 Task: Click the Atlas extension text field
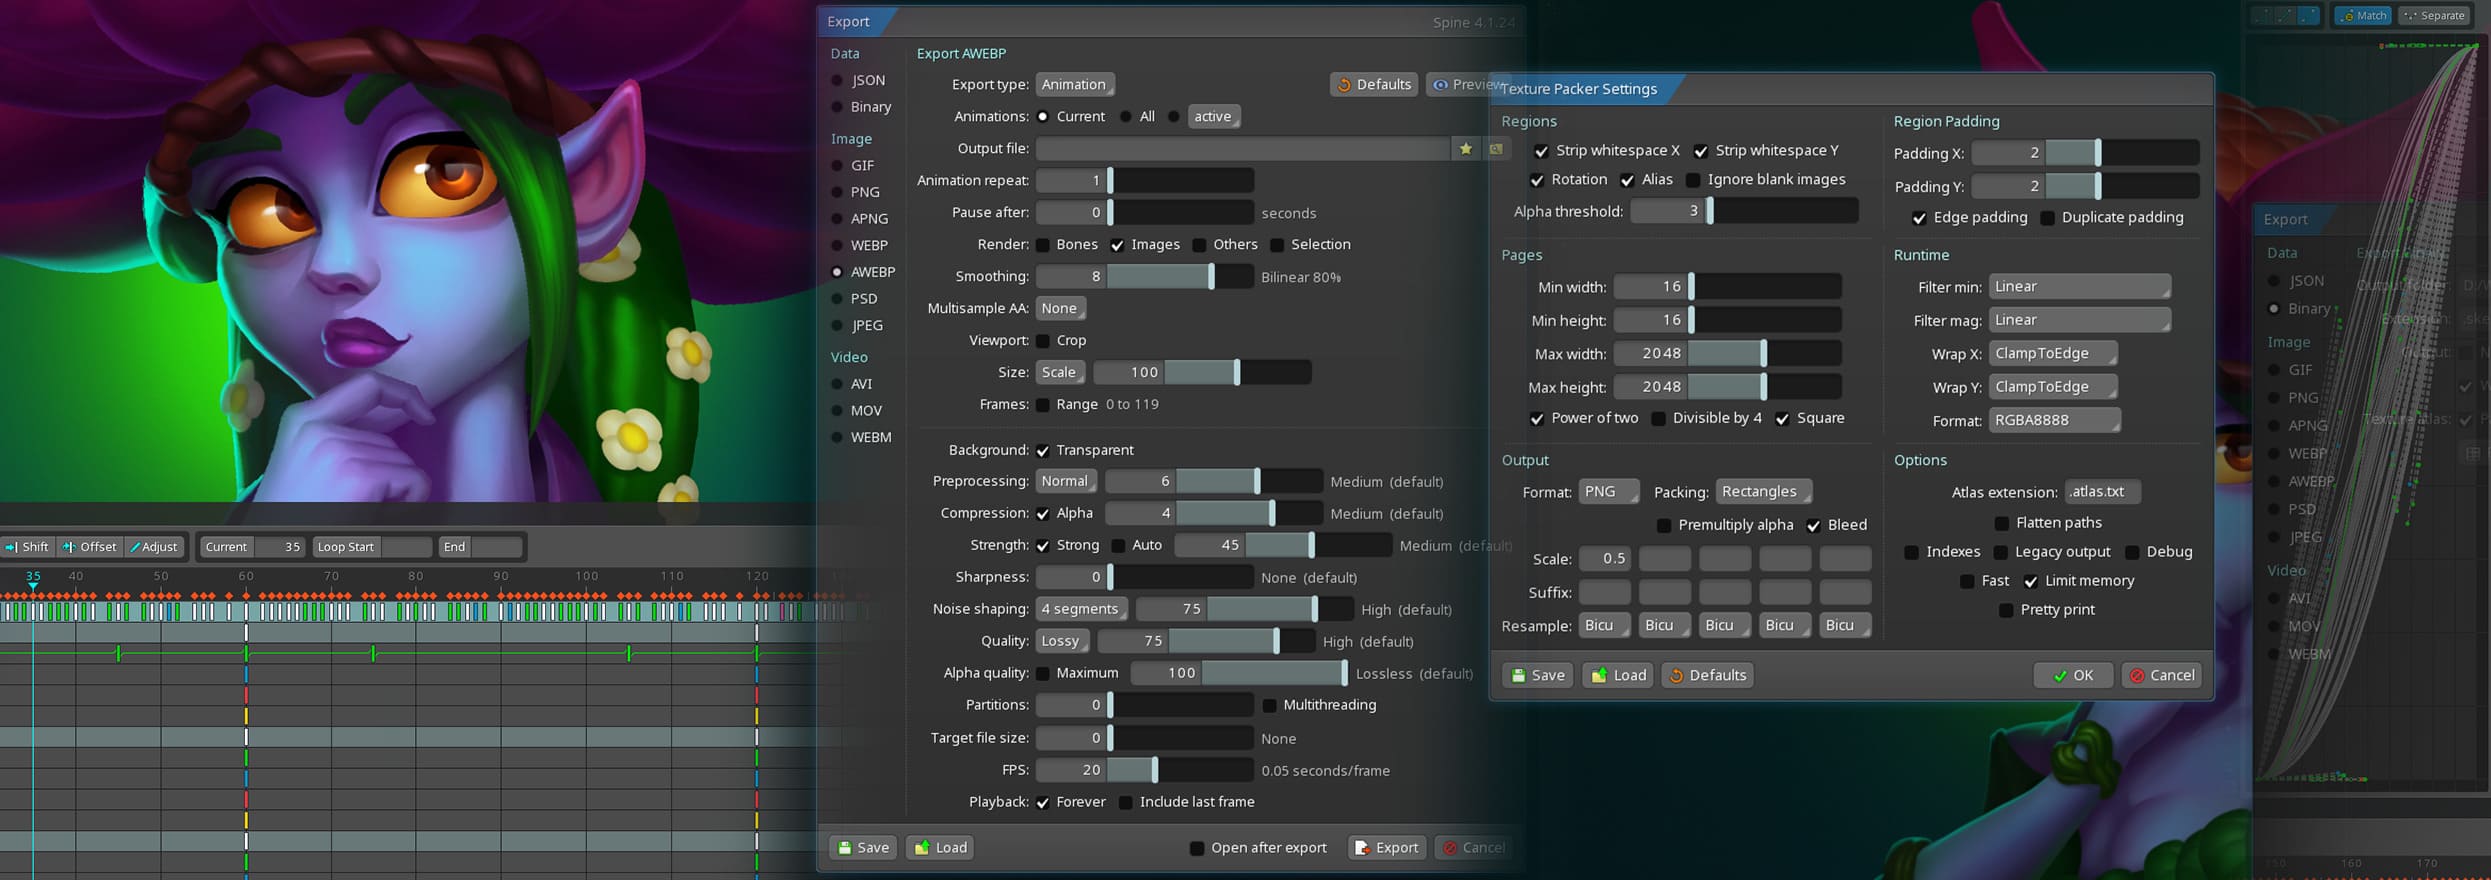(x=2102, y=492)
